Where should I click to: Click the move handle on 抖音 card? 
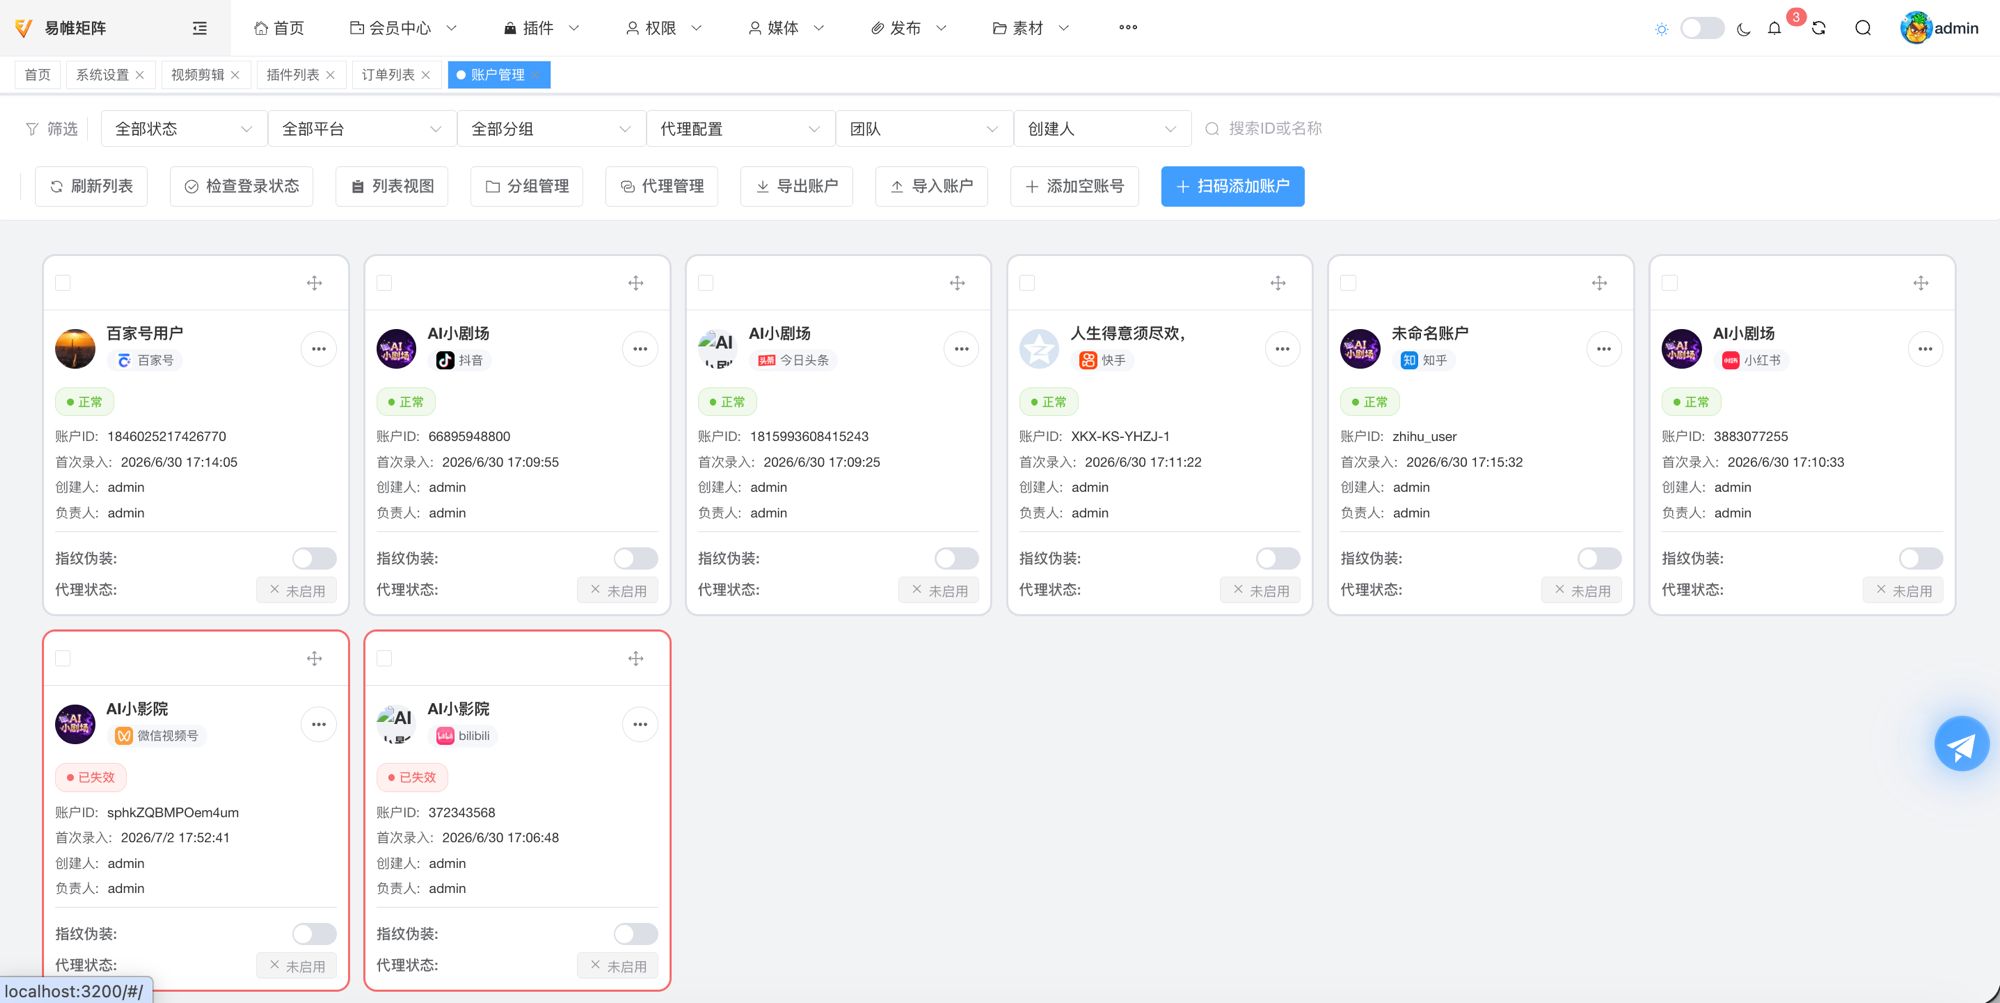[x=636, y=283]
